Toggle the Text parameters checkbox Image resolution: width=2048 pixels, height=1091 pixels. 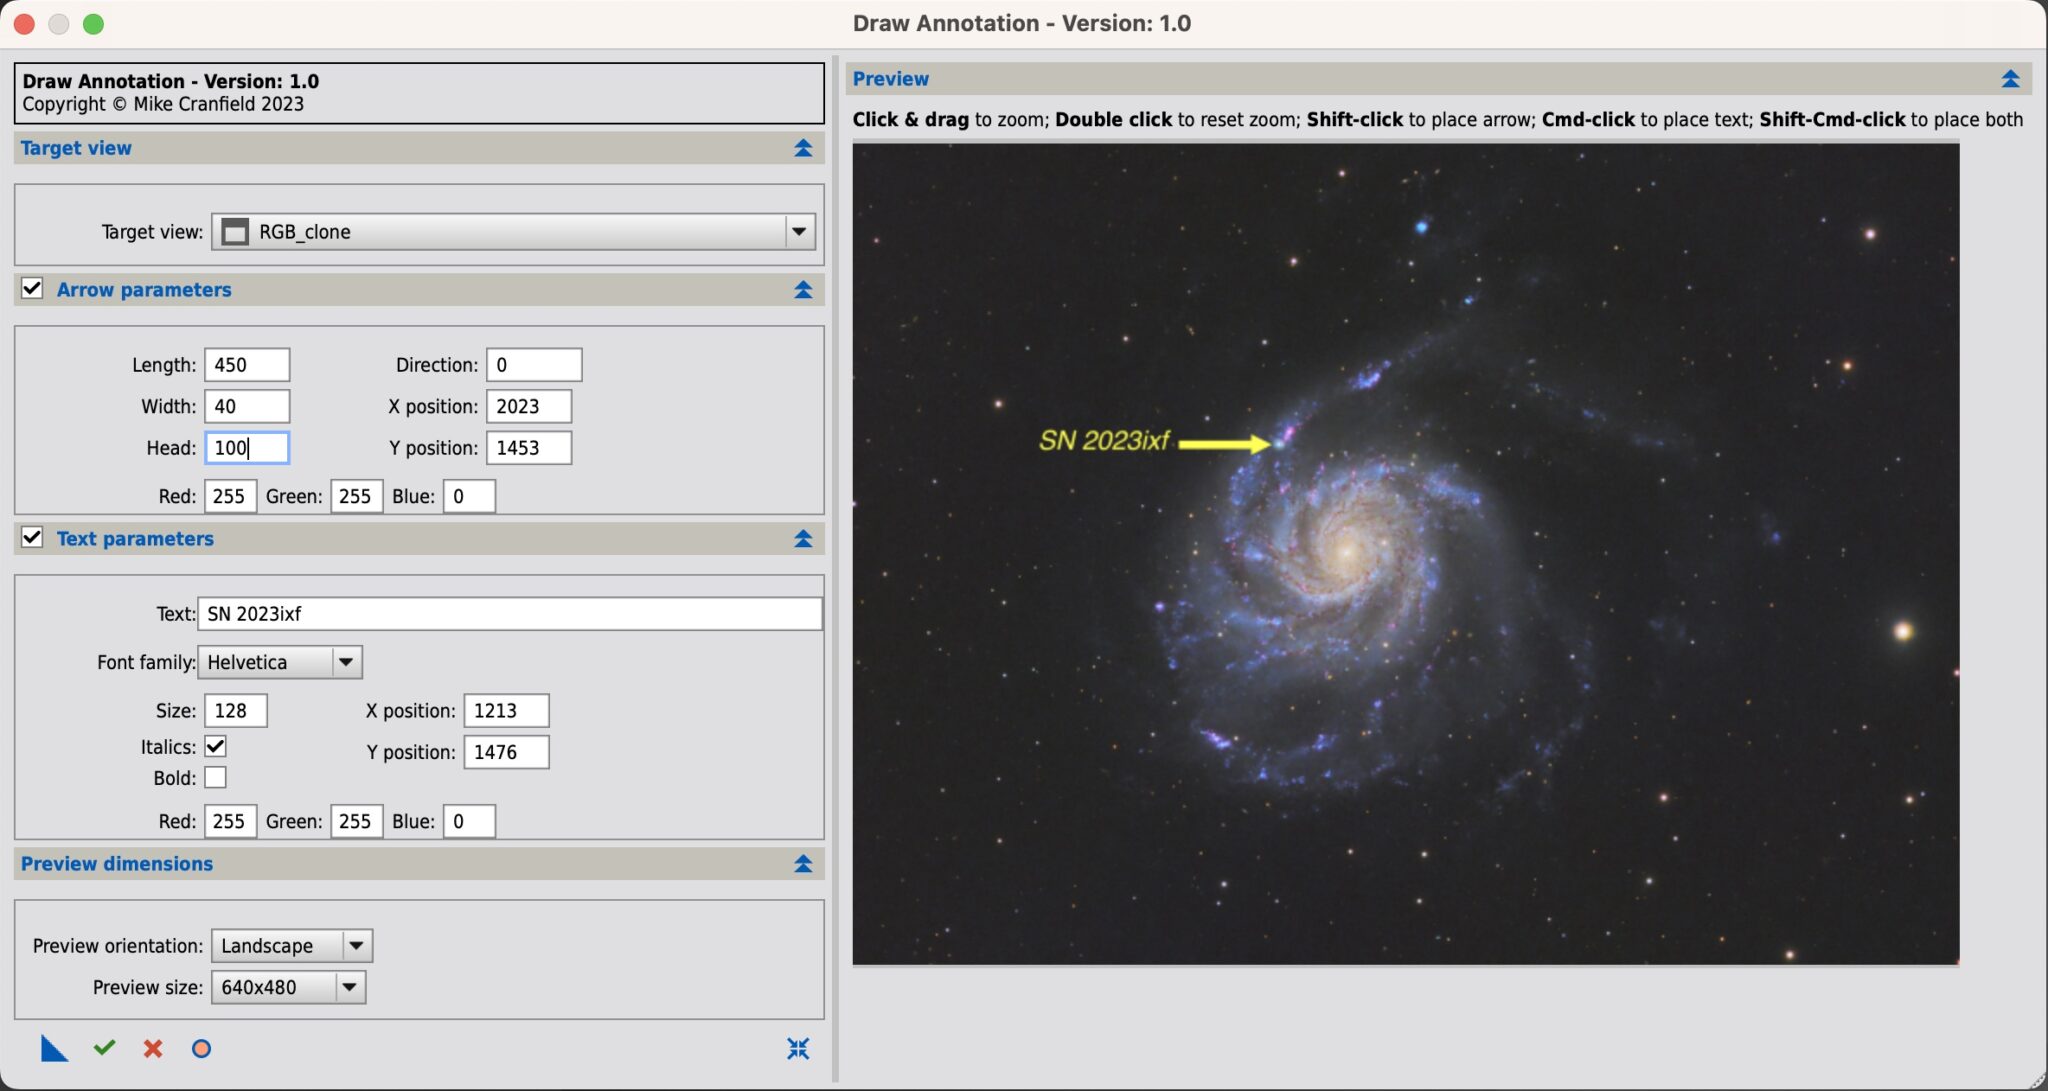31,538
